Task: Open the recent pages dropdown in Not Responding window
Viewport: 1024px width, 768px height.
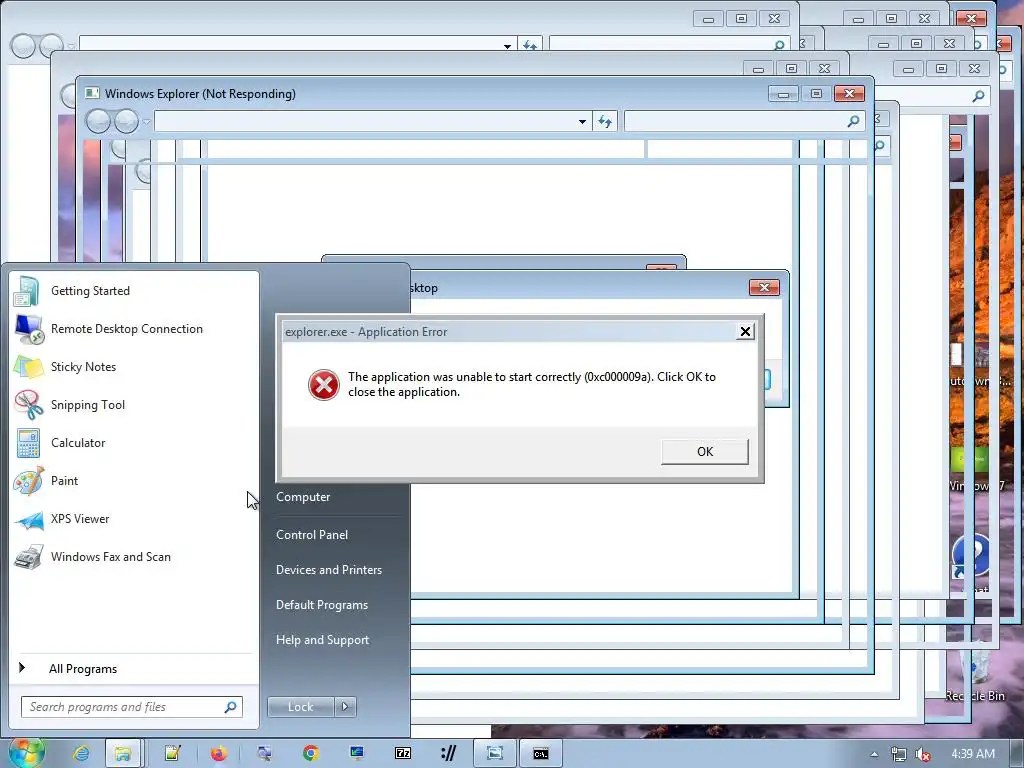Action: coord(146,122)
